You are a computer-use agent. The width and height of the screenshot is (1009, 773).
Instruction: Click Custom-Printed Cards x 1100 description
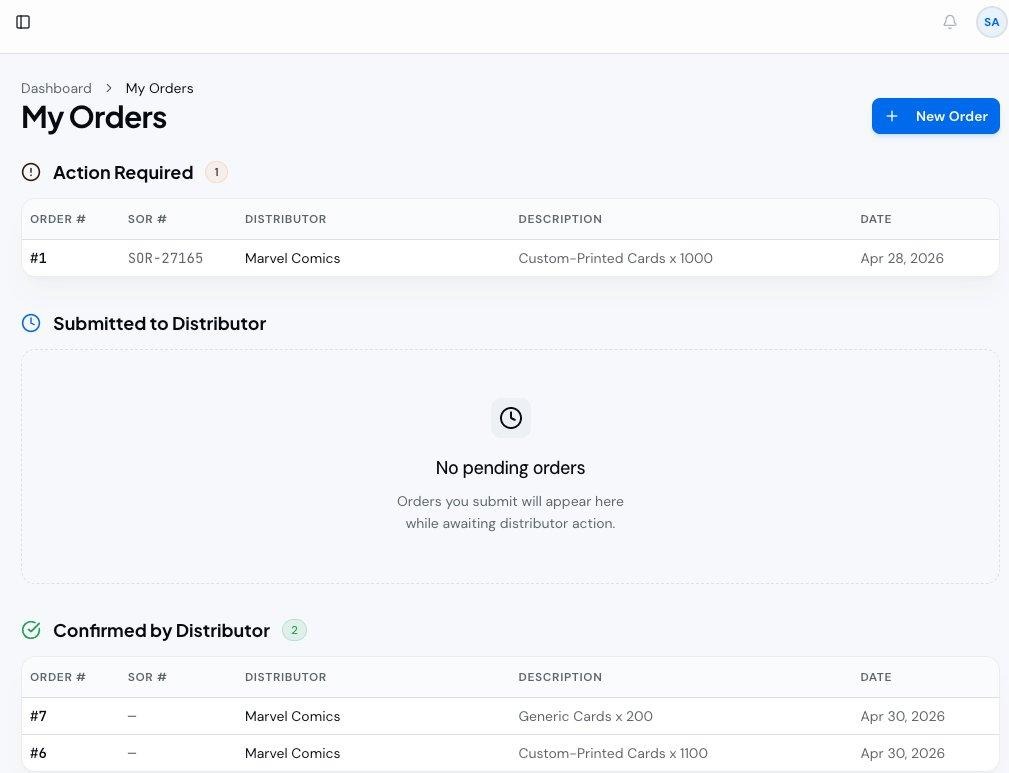[x=613, y=753]
